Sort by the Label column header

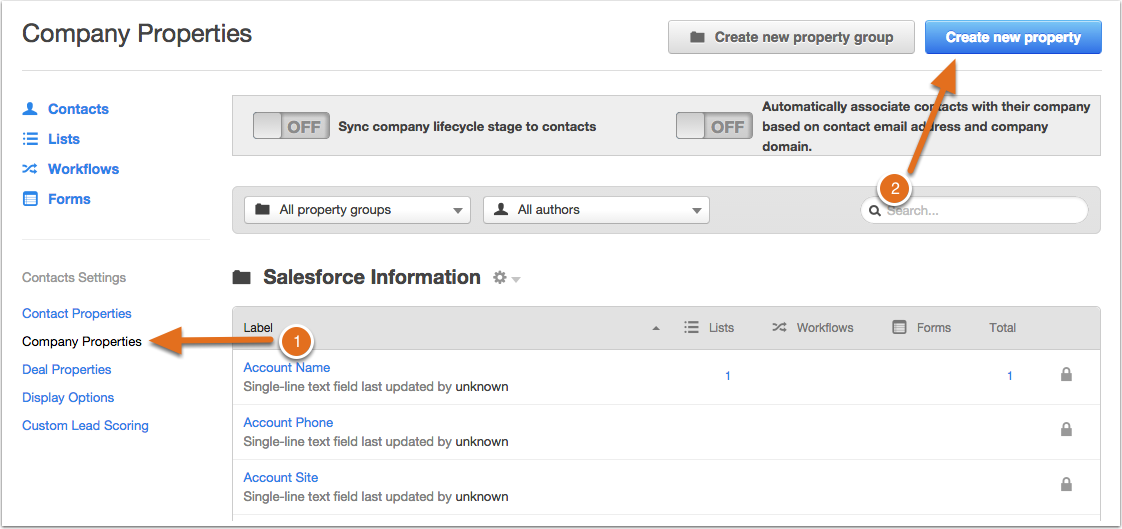(258, 327)
